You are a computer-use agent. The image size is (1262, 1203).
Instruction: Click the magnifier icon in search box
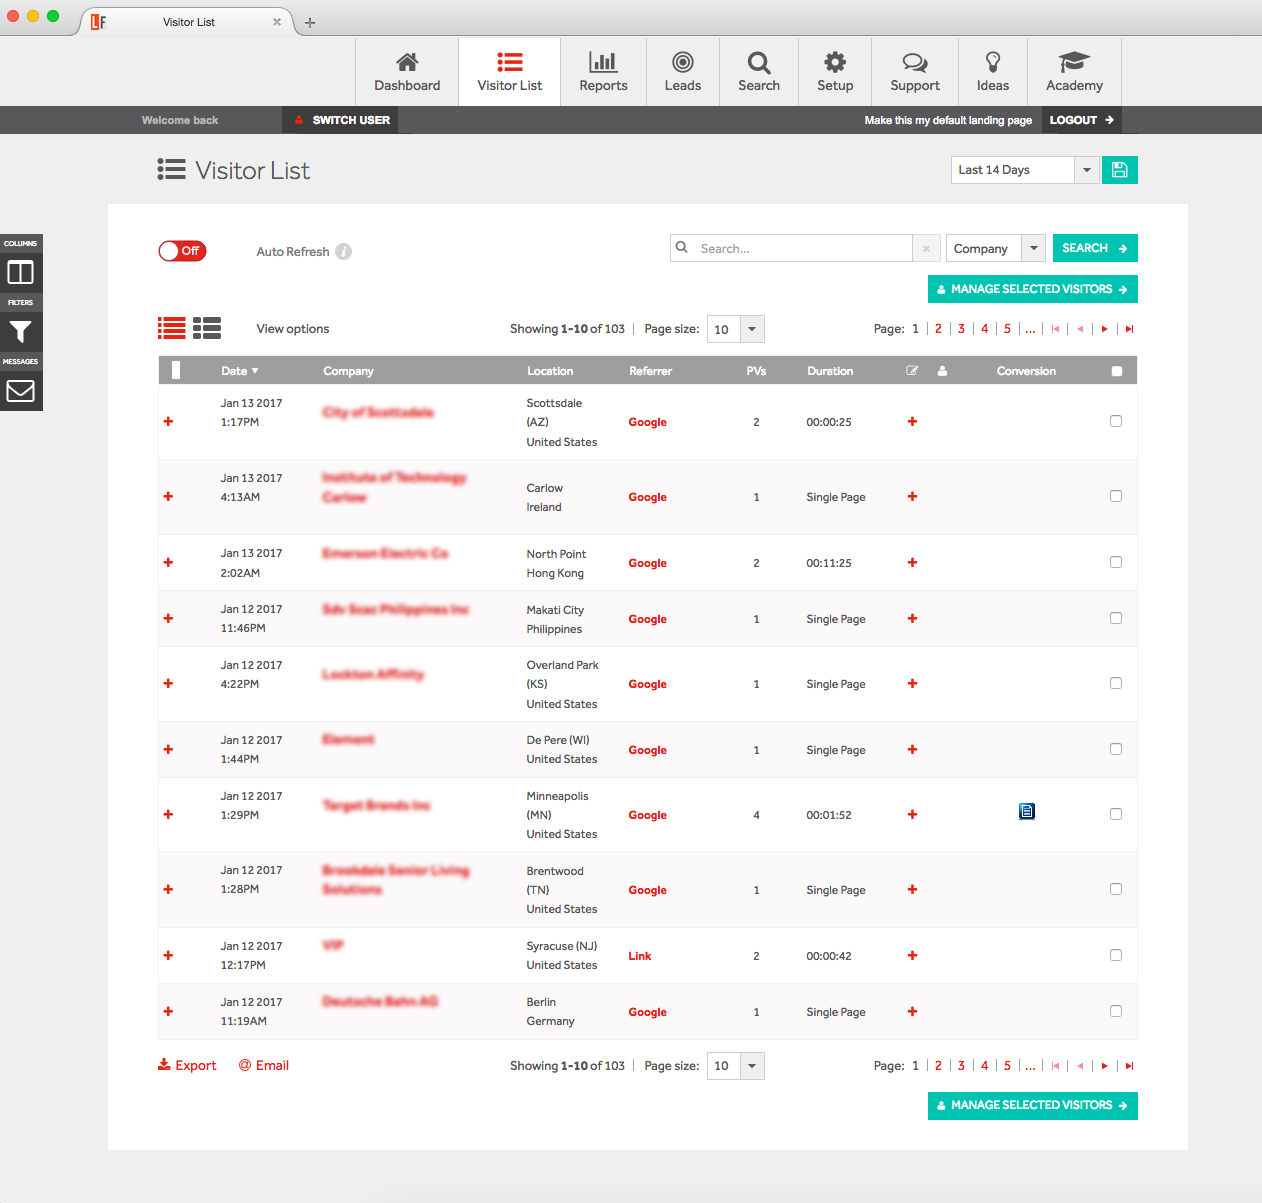(682, 247)
